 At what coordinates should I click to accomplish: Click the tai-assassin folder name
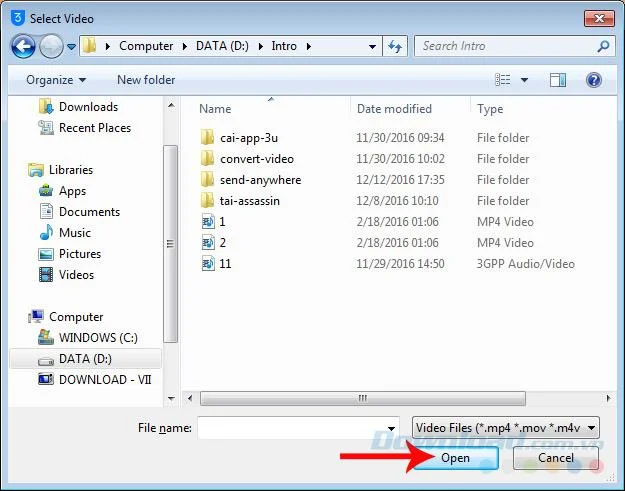[x=250, y=200]
